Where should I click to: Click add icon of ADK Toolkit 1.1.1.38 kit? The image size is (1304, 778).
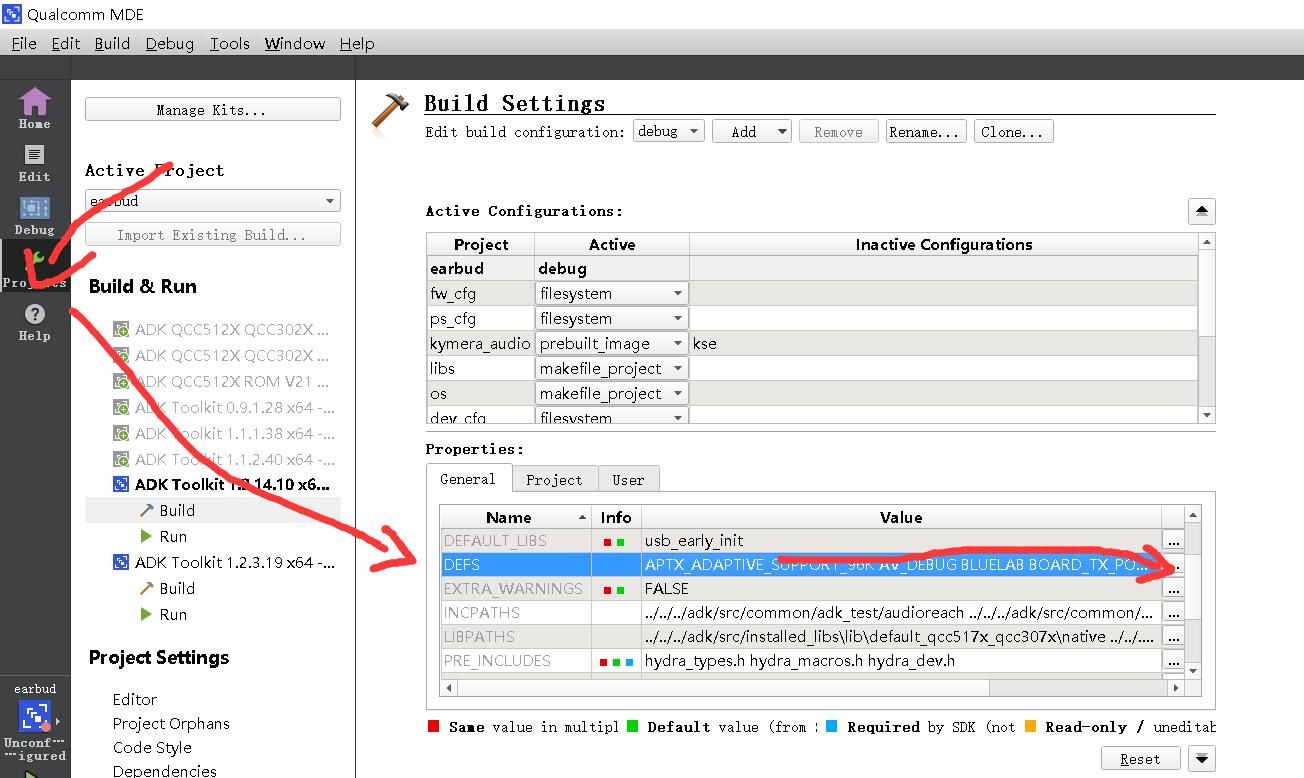point(121,434)
